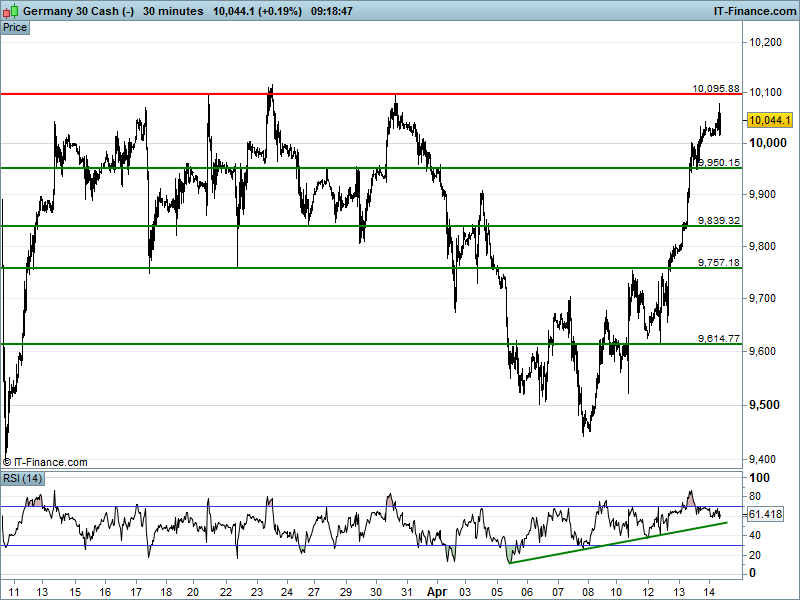Image resolution: width=800 pixels, height=600 pixels.
Task: Click the 23 date label on time axis
Action: [256, 592]
